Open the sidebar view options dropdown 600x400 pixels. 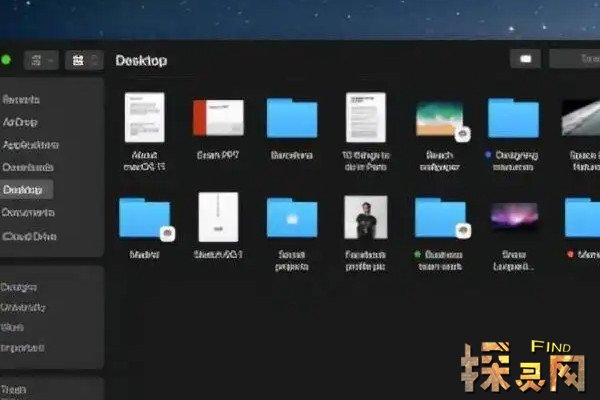[x=42, y=60]
